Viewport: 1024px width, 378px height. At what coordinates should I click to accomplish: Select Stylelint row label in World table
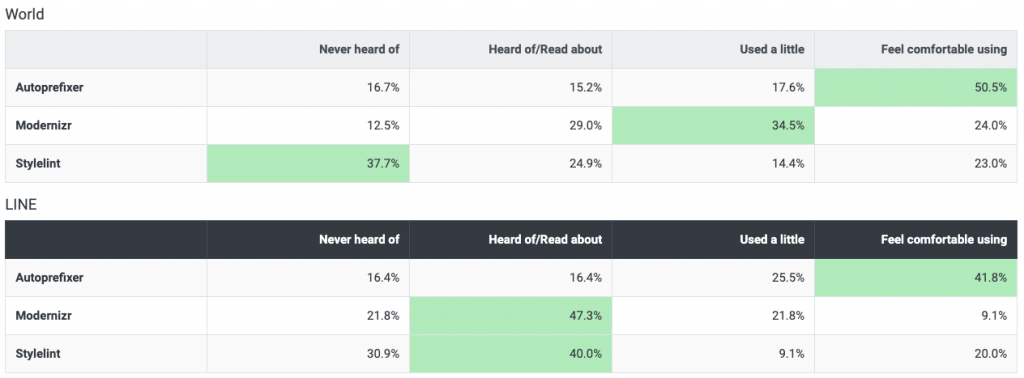tap(38, 163)
